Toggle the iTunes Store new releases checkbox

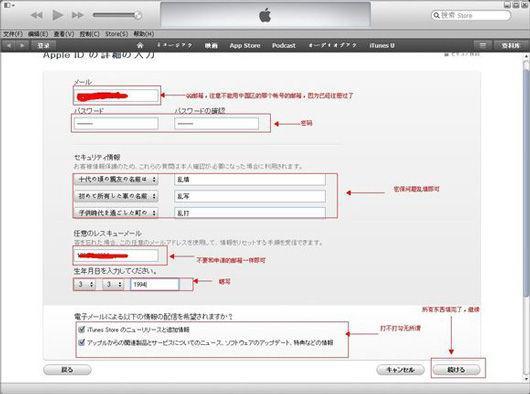[81, 329]
